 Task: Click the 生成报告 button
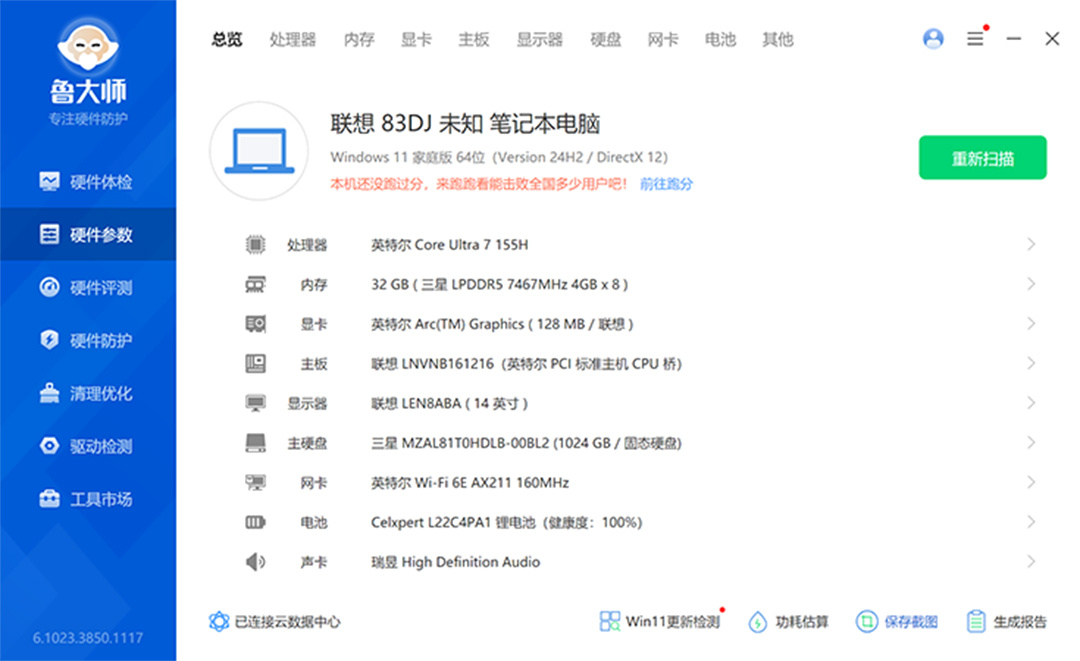tap(1007, 622)
